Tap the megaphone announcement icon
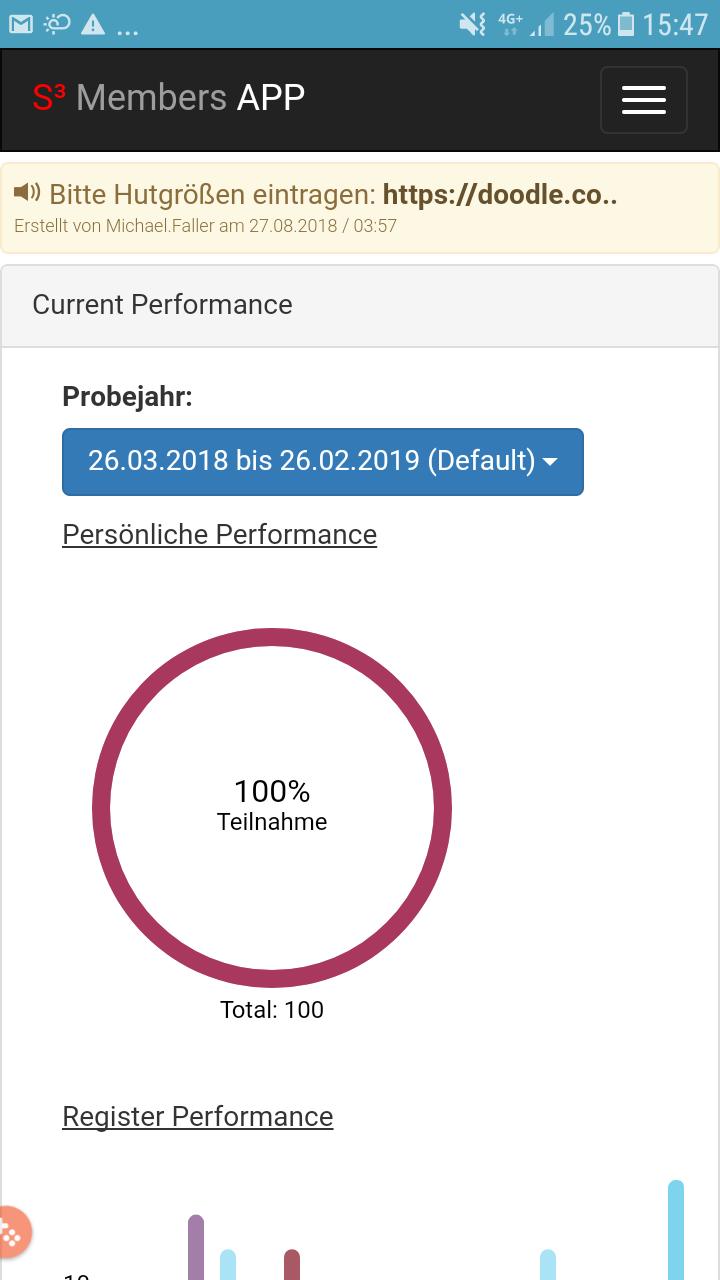 coord(27,192)
